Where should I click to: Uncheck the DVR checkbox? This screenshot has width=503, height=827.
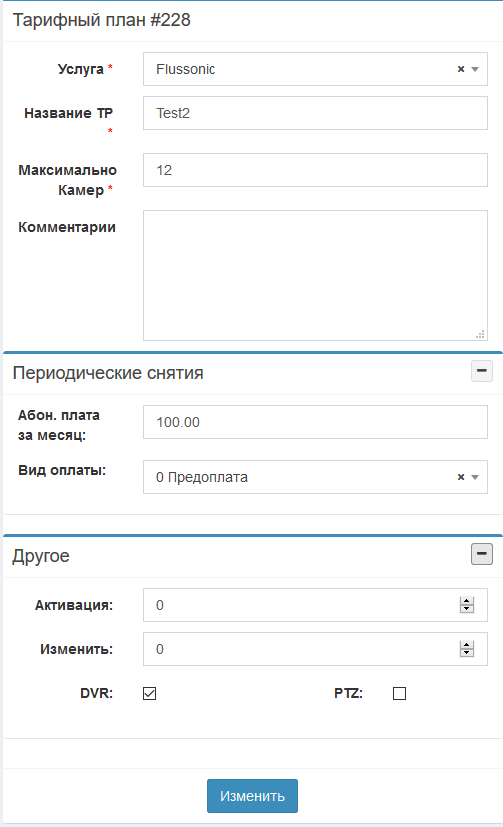[150, 693]
